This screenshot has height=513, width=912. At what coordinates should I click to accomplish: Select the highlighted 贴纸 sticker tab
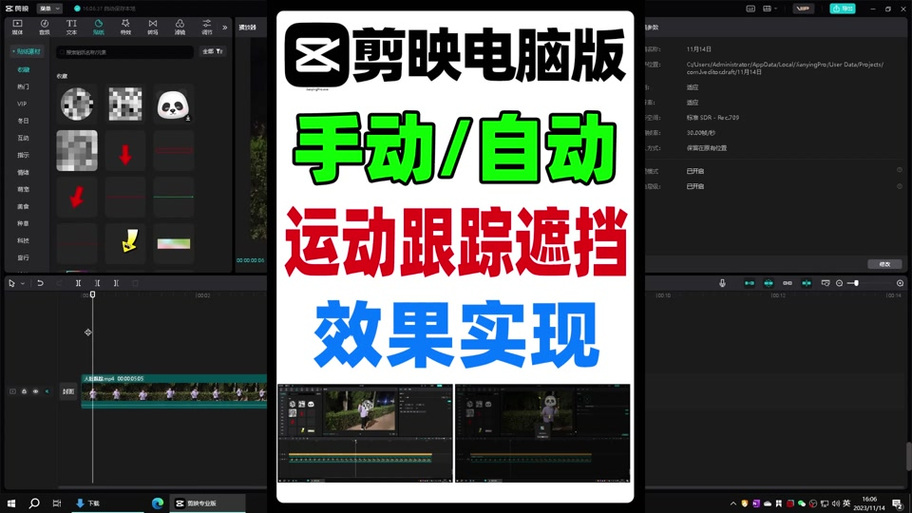pos(98,27)
